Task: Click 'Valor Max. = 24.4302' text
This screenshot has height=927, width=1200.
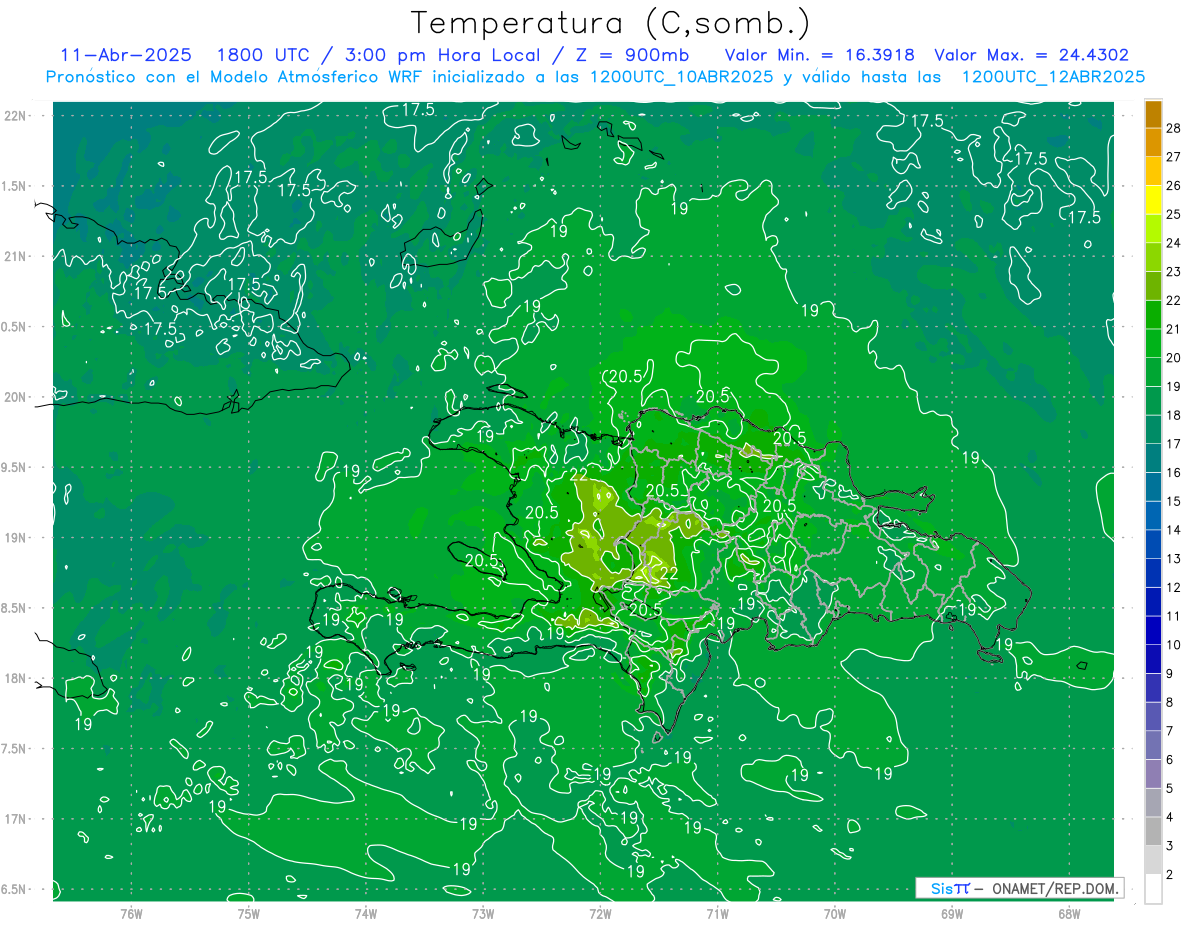Action: (x=1032, y=55)
